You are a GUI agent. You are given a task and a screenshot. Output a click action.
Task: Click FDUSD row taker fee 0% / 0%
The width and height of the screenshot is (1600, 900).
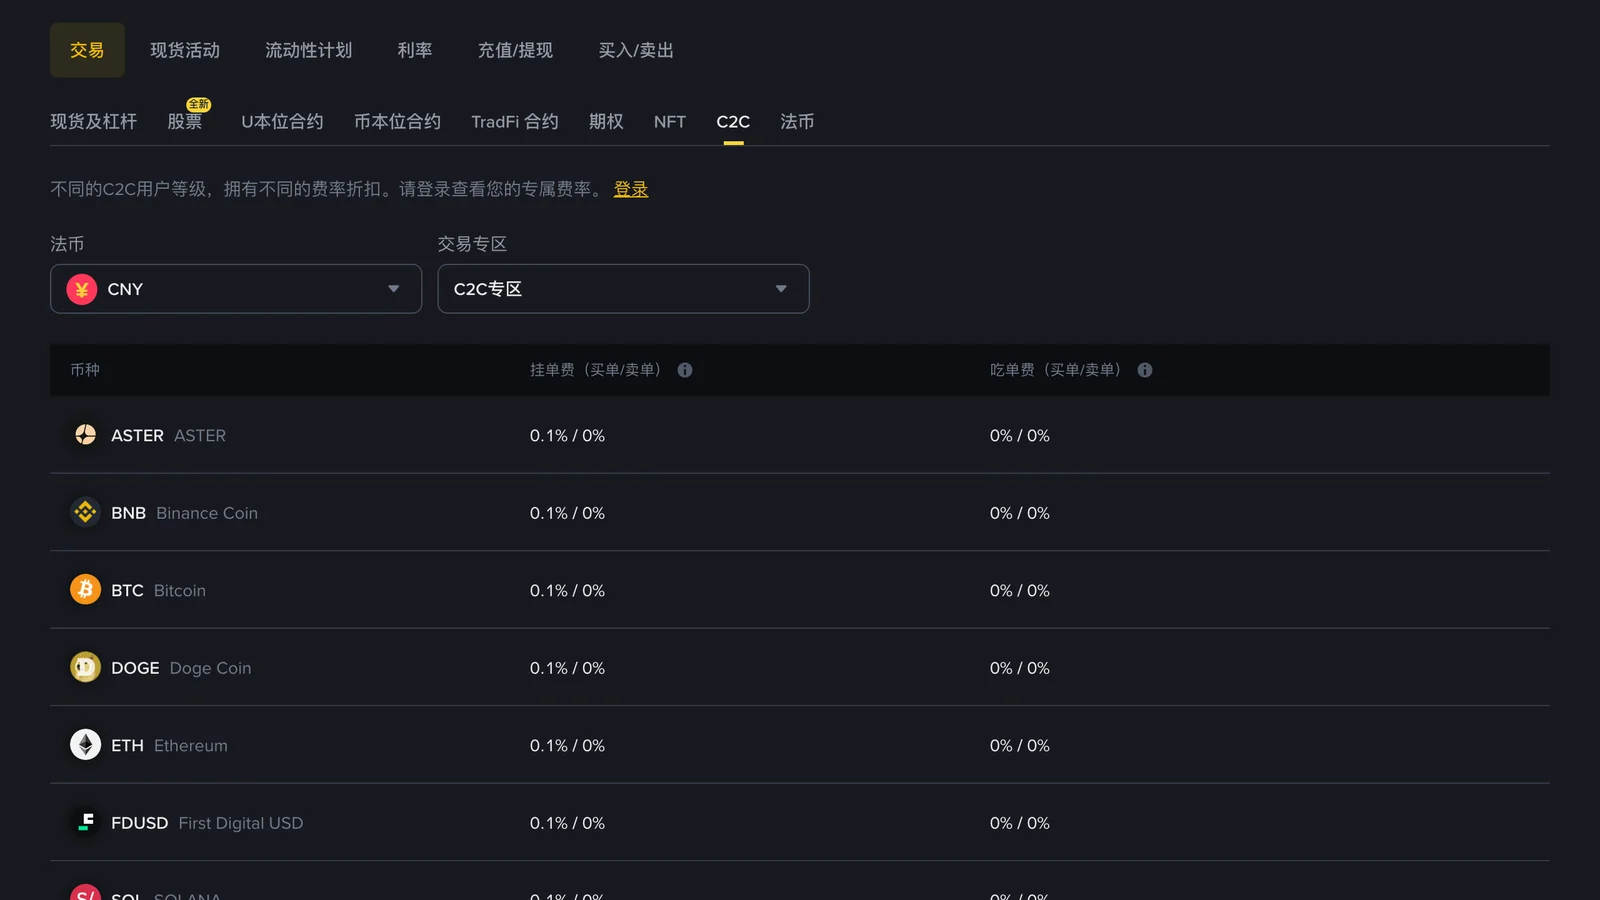[x=1020, y=823]
